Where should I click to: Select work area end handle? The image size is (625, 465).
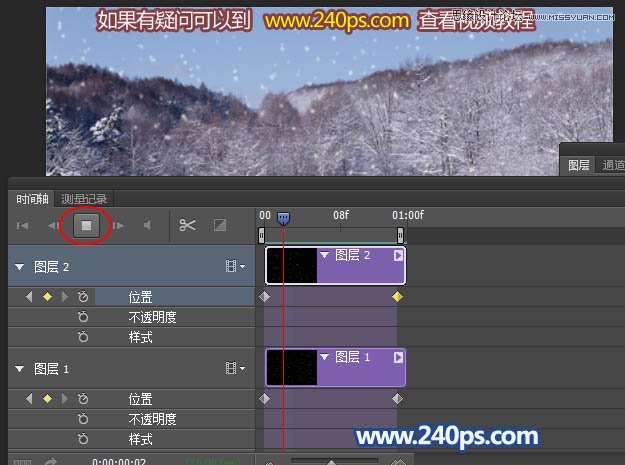tap(400, 235)
